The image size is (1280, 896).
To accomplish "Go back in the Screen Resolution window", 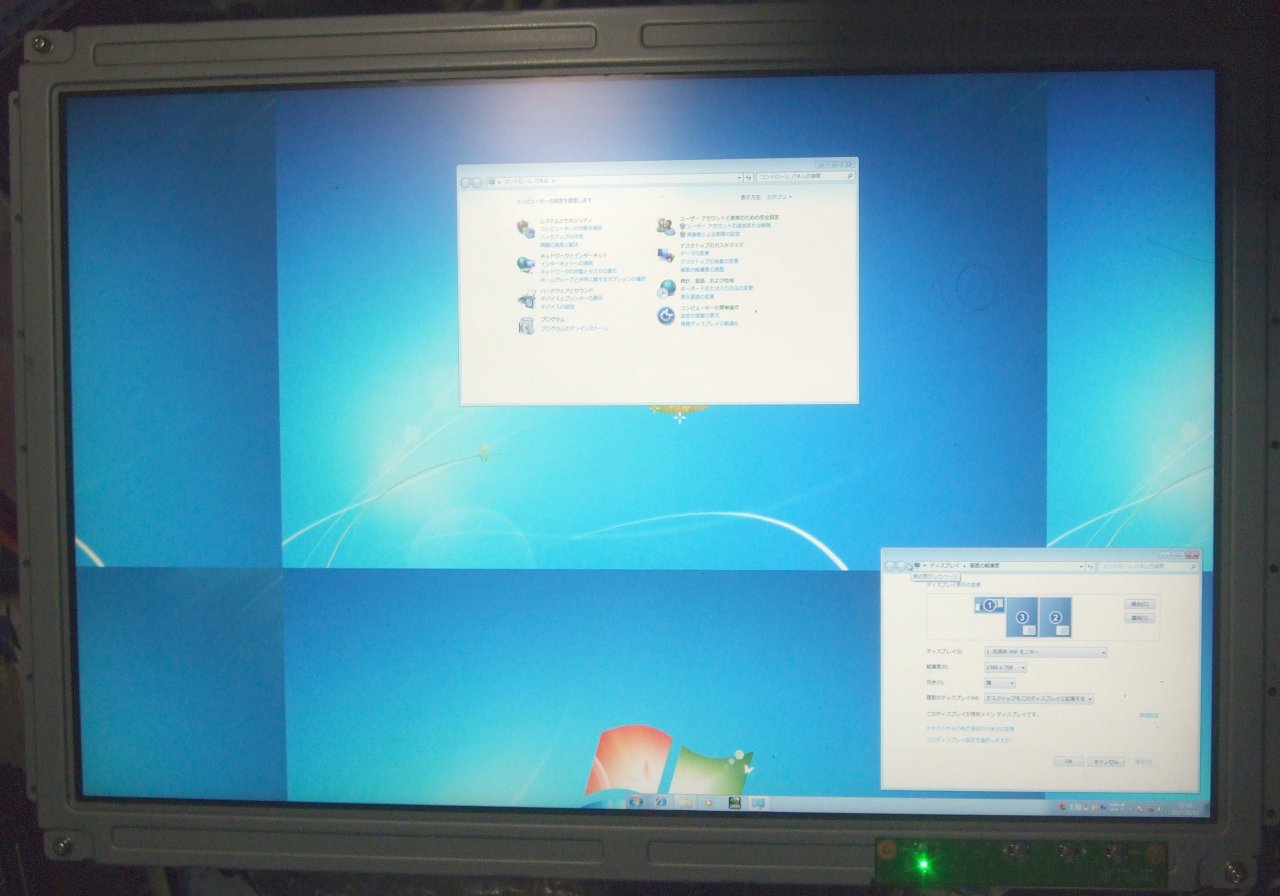I will 889,566.
